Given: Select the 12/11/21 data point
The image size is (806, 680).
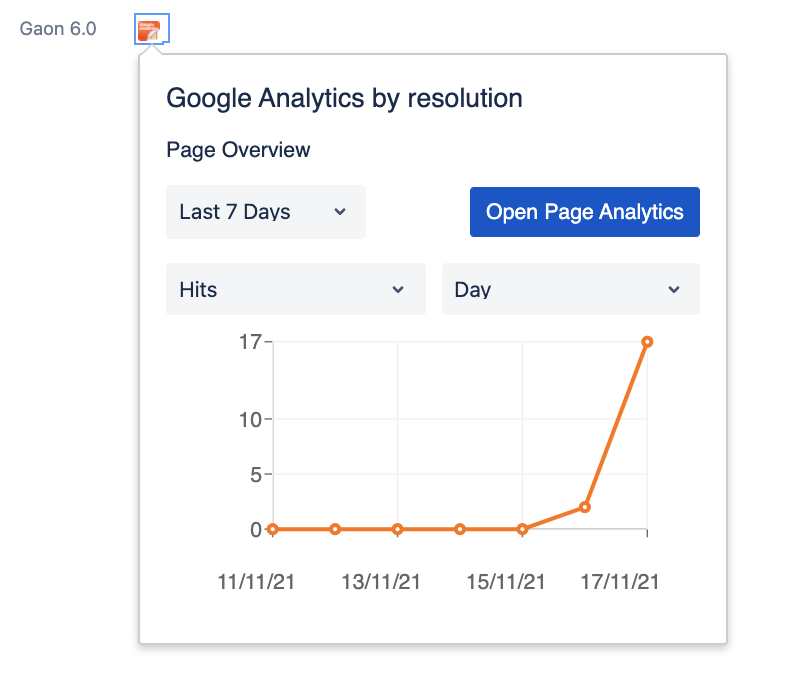Looking at the screenshot, I should 335,529.
